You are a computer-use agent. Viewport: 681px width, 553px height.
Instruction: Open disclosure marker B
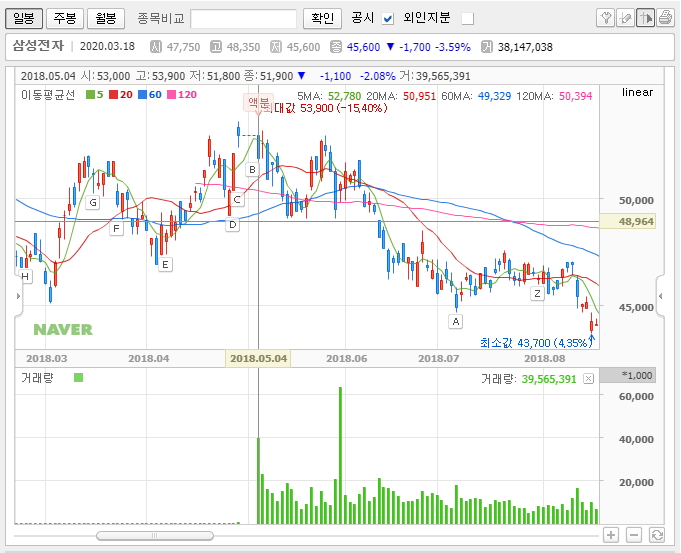tap(252, 169)
